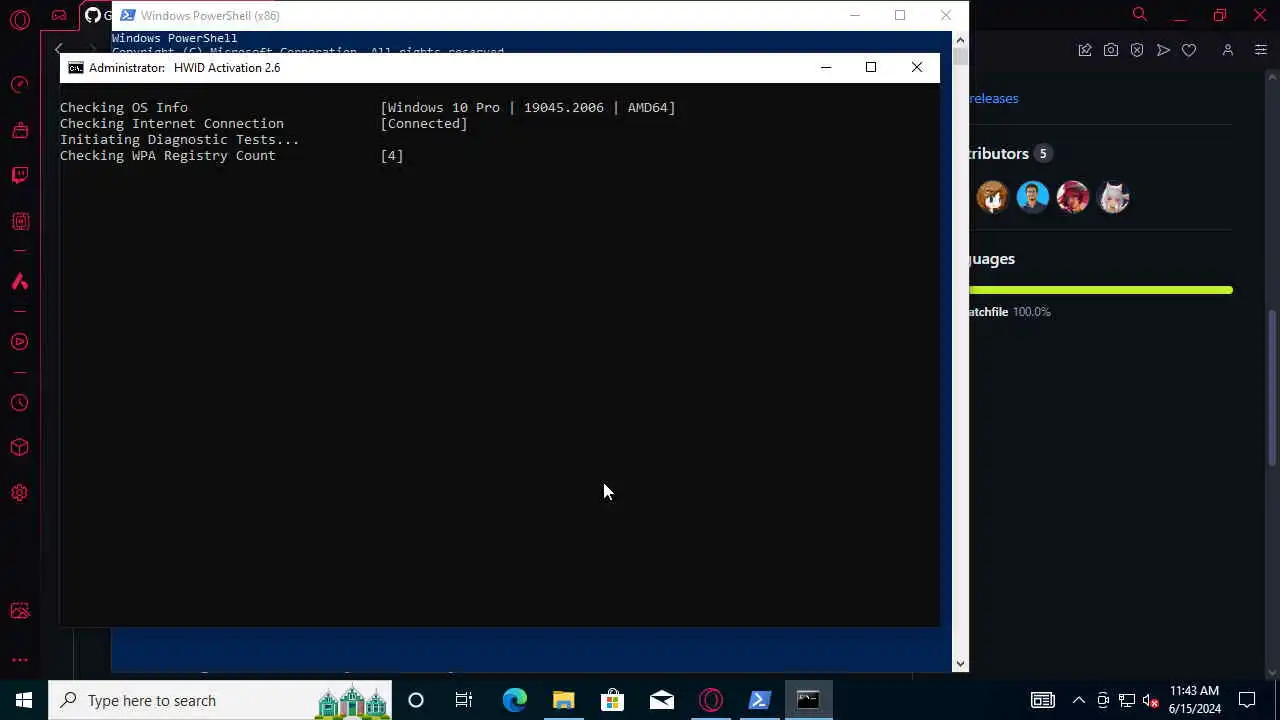Click the green languages progress bar
Image resolution: width=1280 pixels, height=720 pixels.
1101,290
